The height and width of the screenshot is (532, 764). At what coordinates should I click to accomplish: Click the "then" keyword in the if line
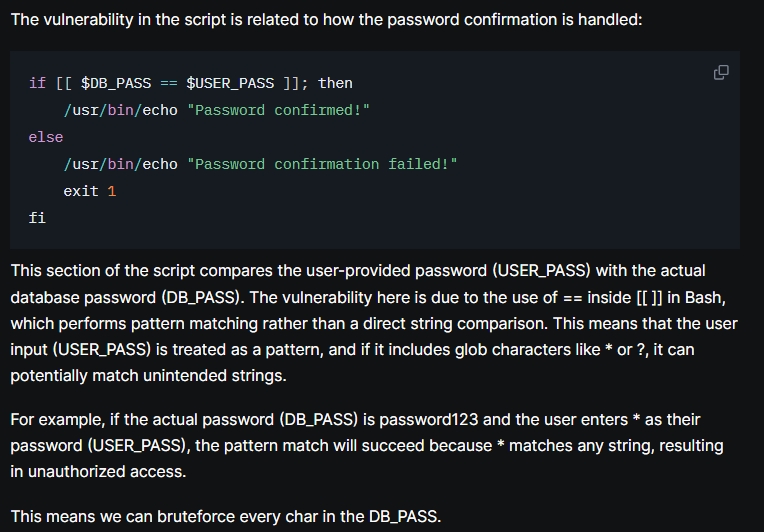335,83
